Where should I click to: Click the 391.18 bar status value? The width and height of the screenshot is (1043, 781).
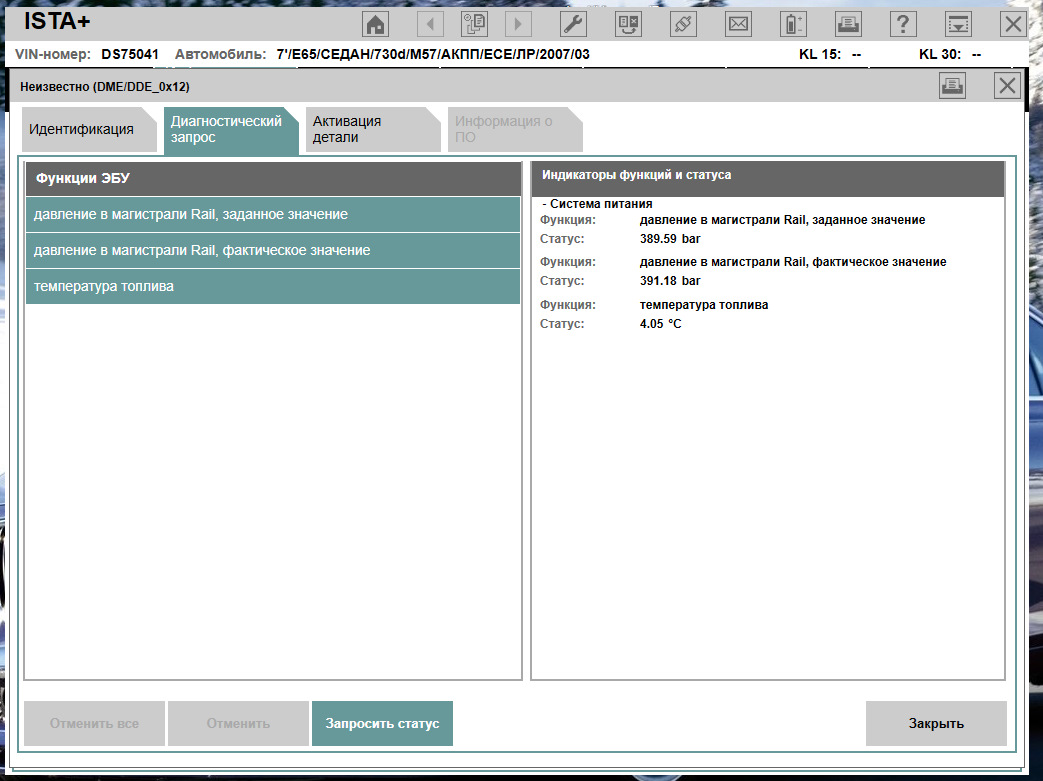point(670,281)
